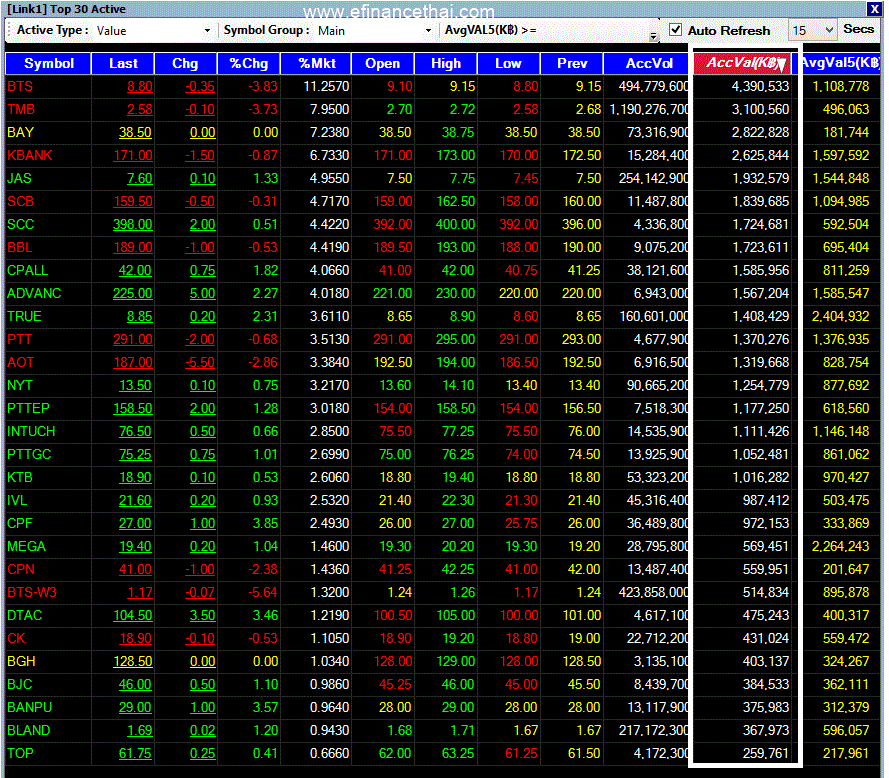Select the PTTEP symbol

coord(28,408)
